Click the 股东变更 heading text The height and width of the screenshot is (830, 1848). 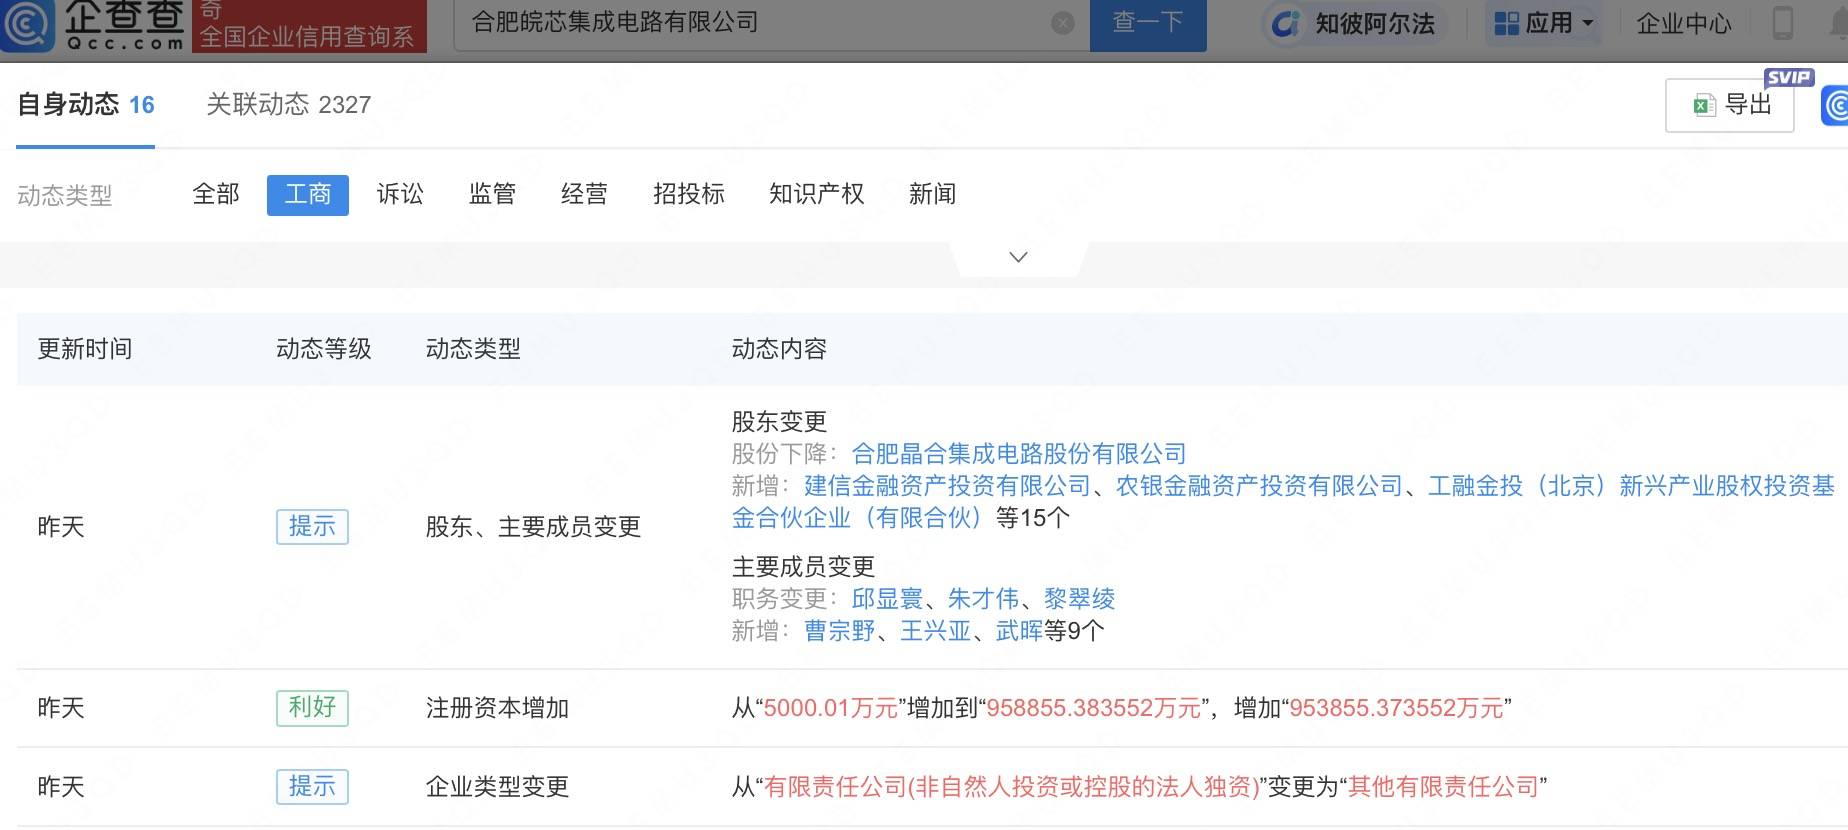[x=779, y=422]
